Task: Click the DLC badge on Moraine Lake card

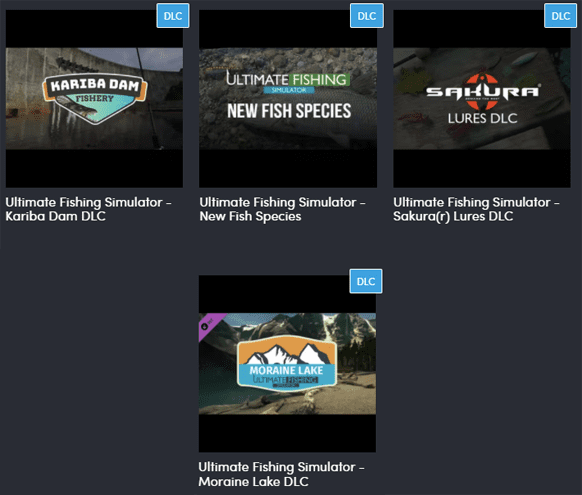Action: (x=366, y=281)
